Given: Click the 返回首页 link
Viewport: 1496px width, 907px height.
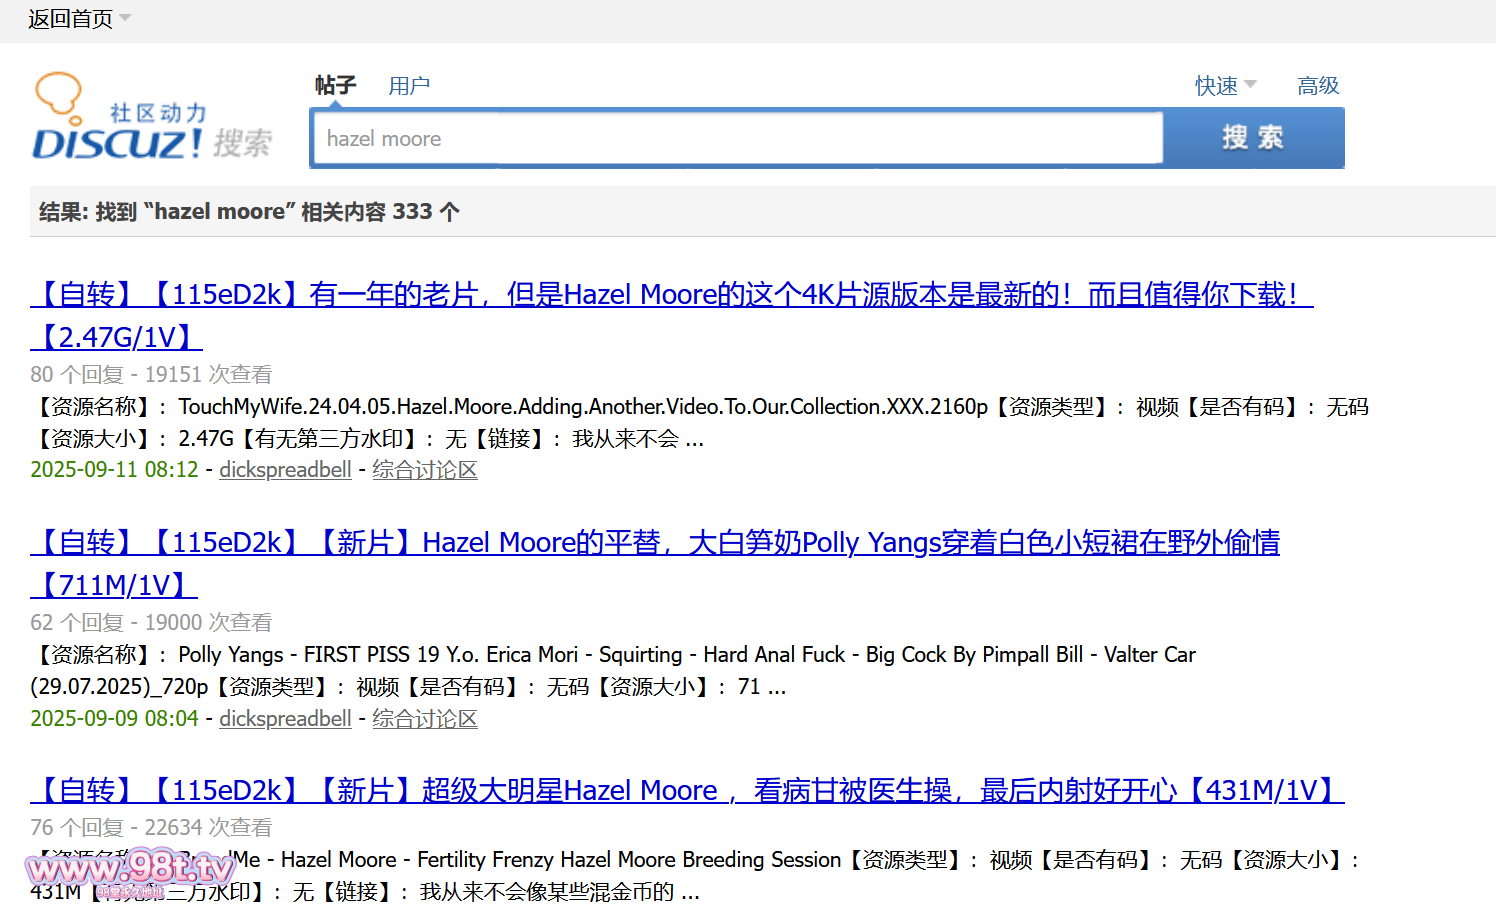Looking at the screenshot, I should click(x=70, y=19).
